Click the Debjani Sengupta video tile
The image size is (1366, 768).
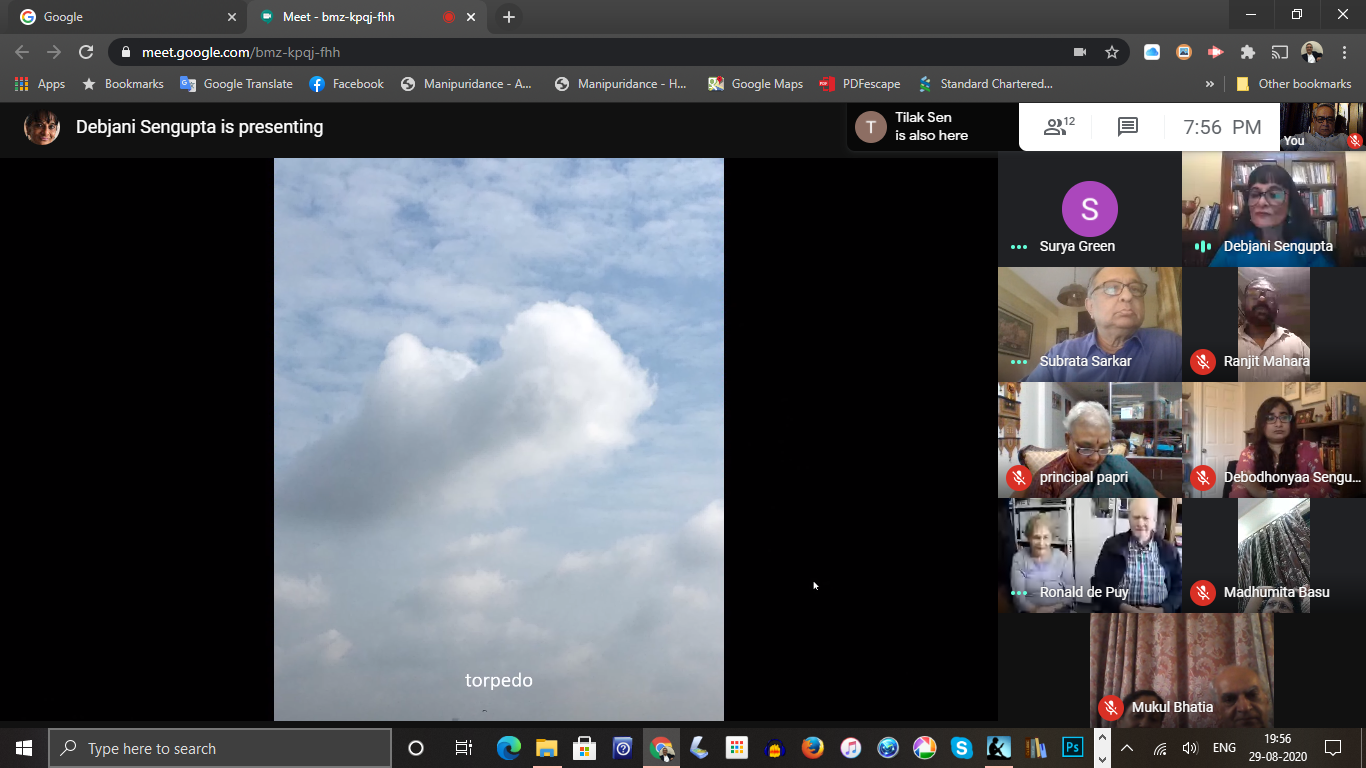(1273, 209)
